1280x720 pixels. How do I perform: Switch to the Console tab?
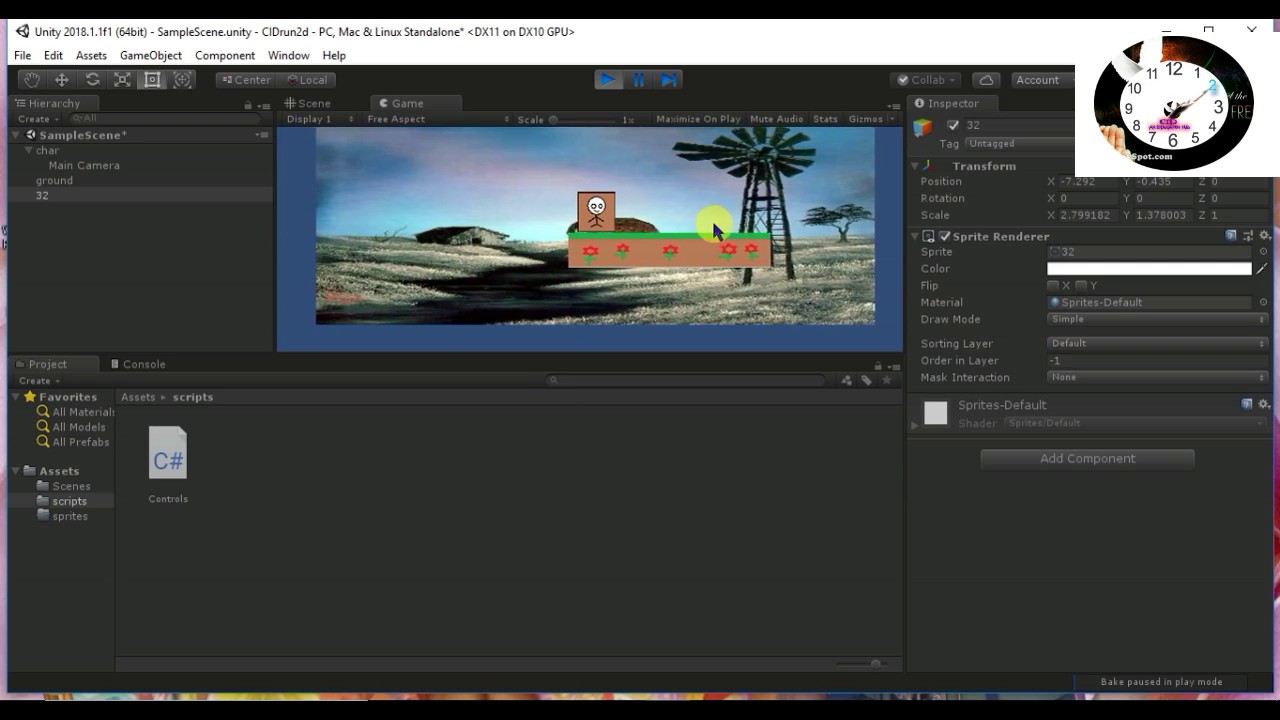click(x=138, y=364)
